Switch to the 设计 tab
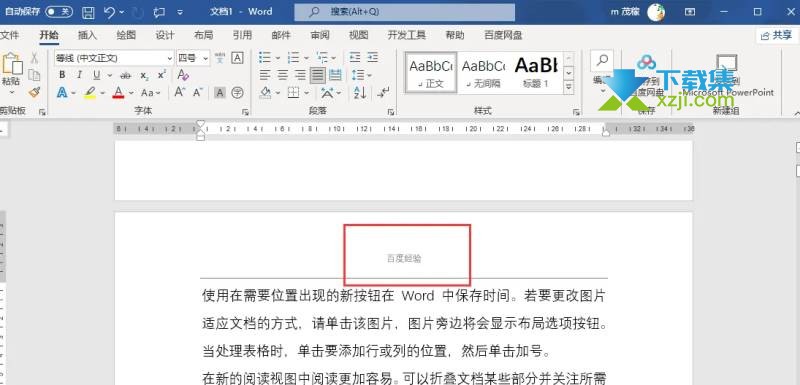 click(x=165, y=35)
